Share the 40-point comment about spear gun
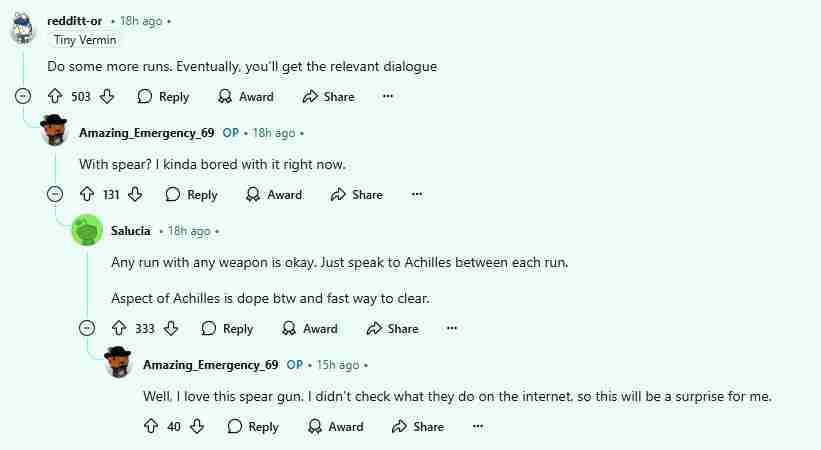The height and width of the screenshot is (450, 821). click(417, 426)
